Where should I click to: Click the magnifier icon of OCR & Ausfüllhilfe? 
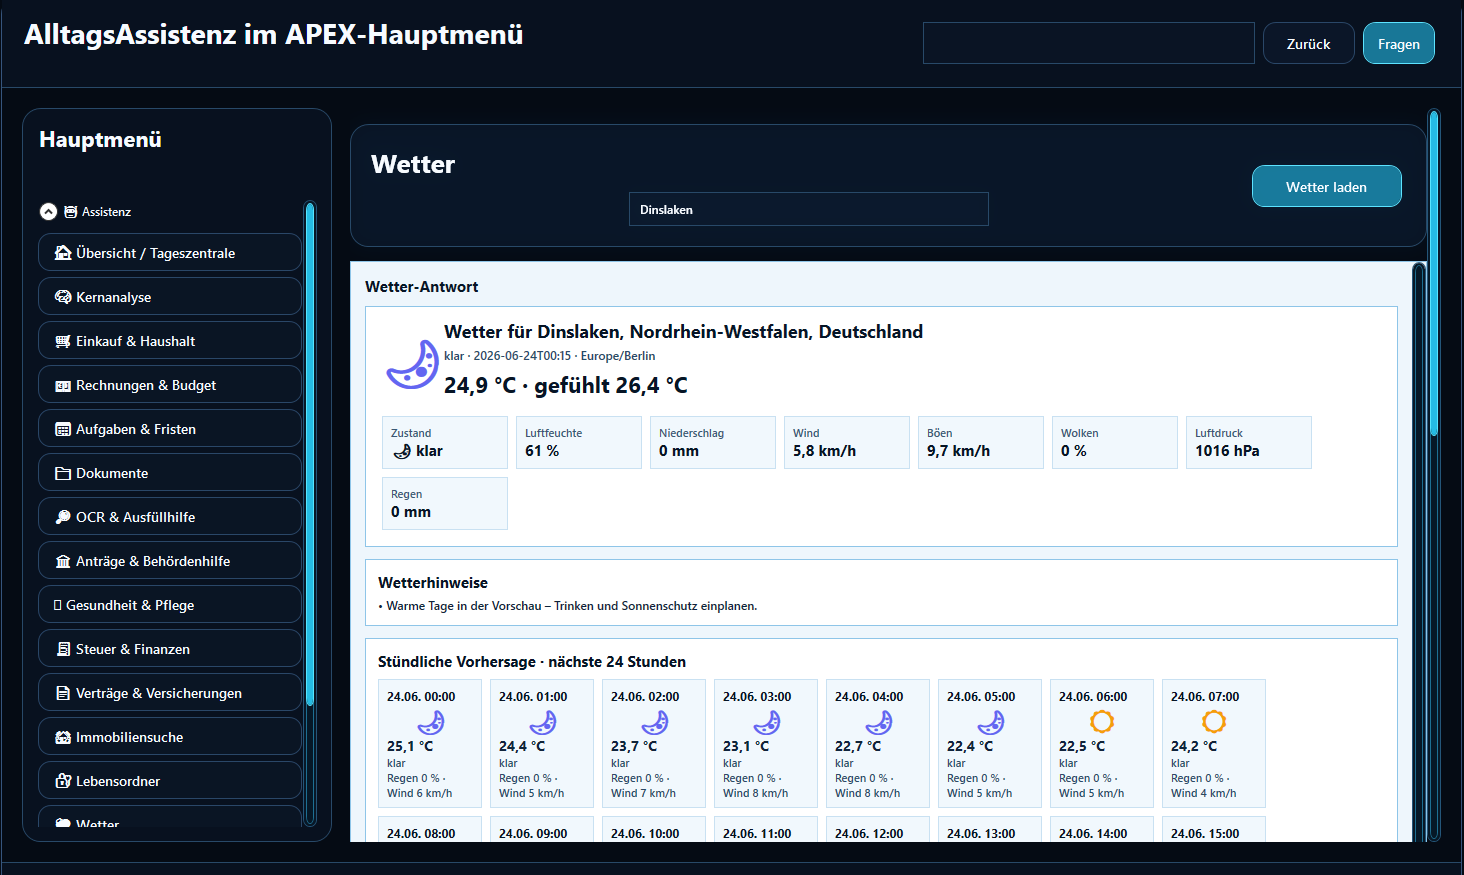[63, 517]
